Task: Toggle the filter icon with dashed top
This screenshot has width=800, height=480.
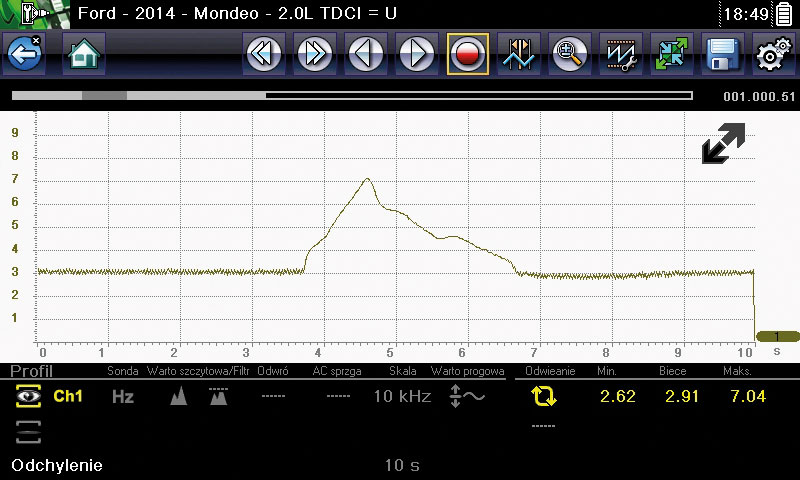Action: [x=217, y=397]
